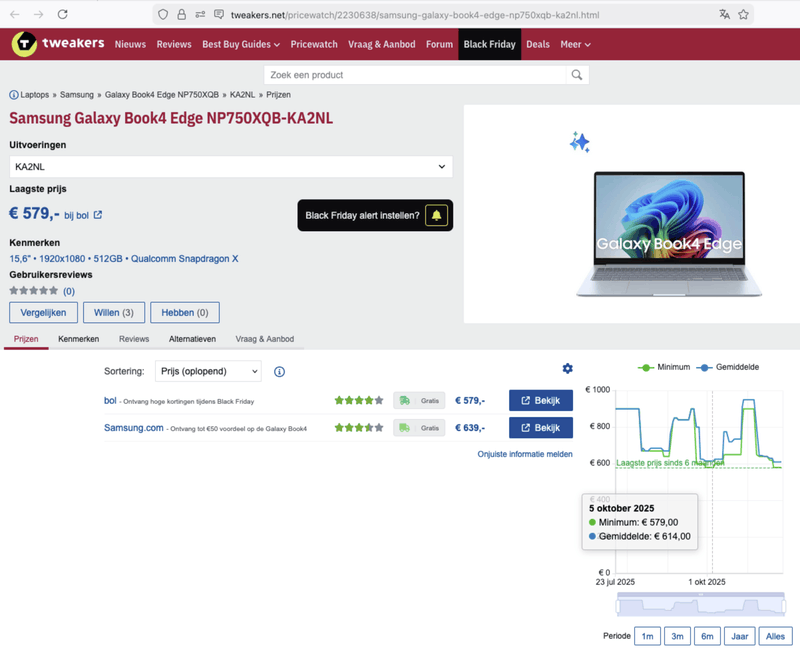Set chart period to Alles

pyautogui.click(x=775, y=636)
